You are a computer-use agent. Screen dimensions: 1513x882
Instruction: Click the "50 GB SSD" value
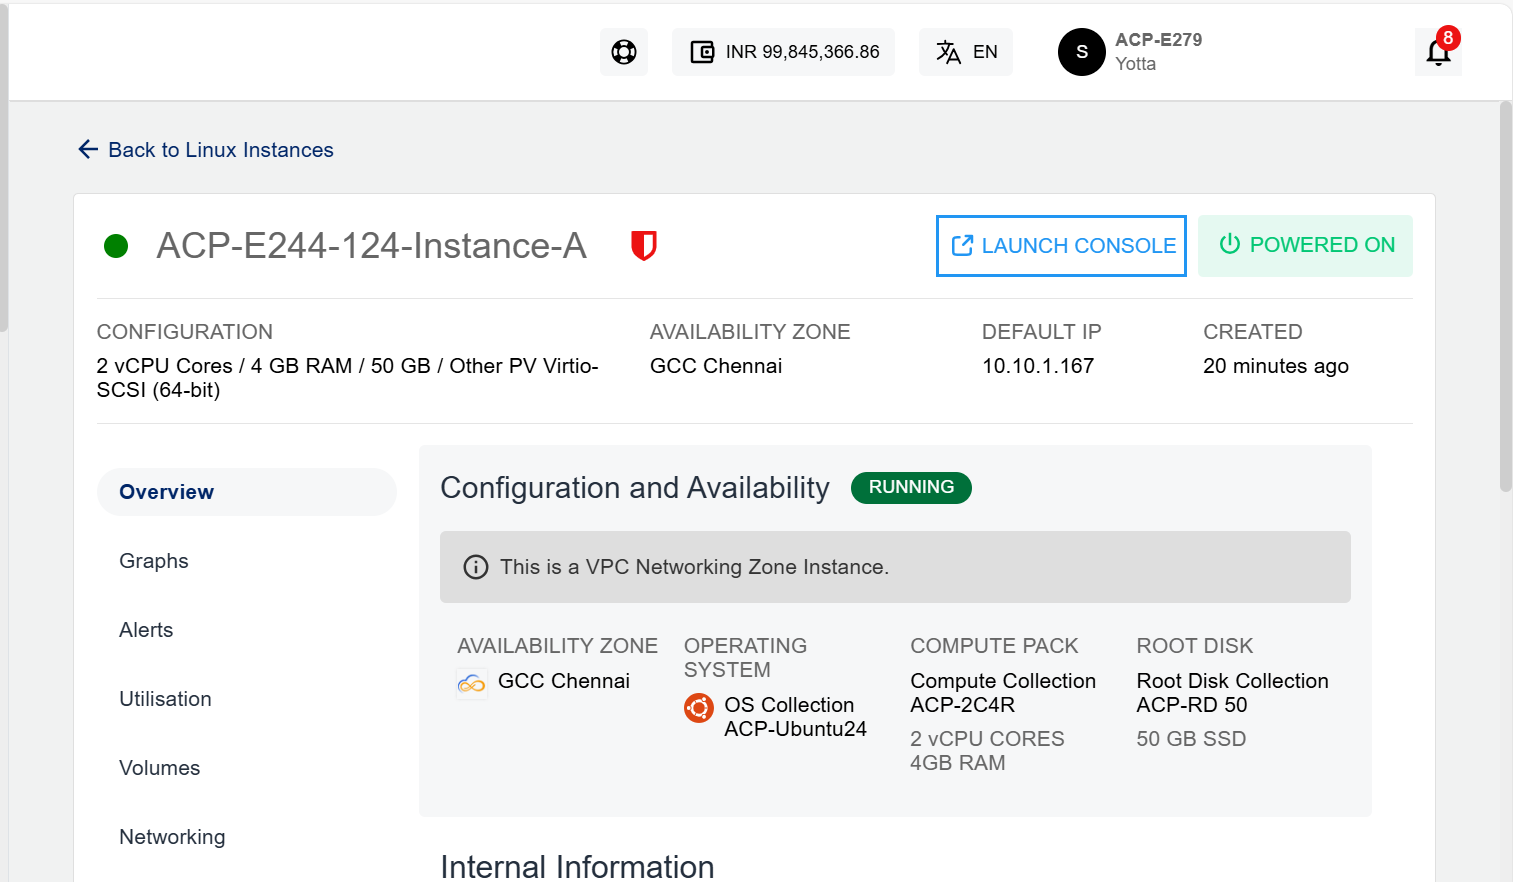tap(1191, 739)
